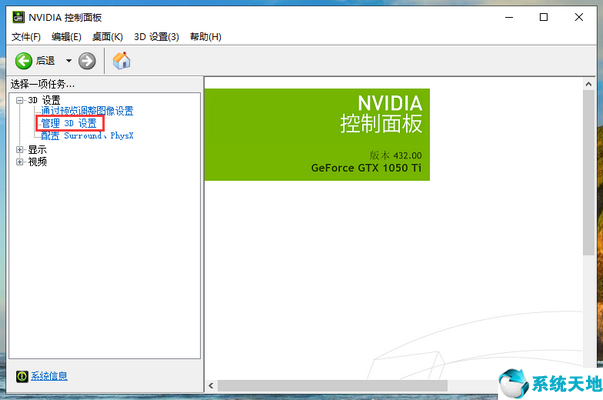Click the GeForce GTX 1050 Ti text
603x400 pixels.
(366, 168)
